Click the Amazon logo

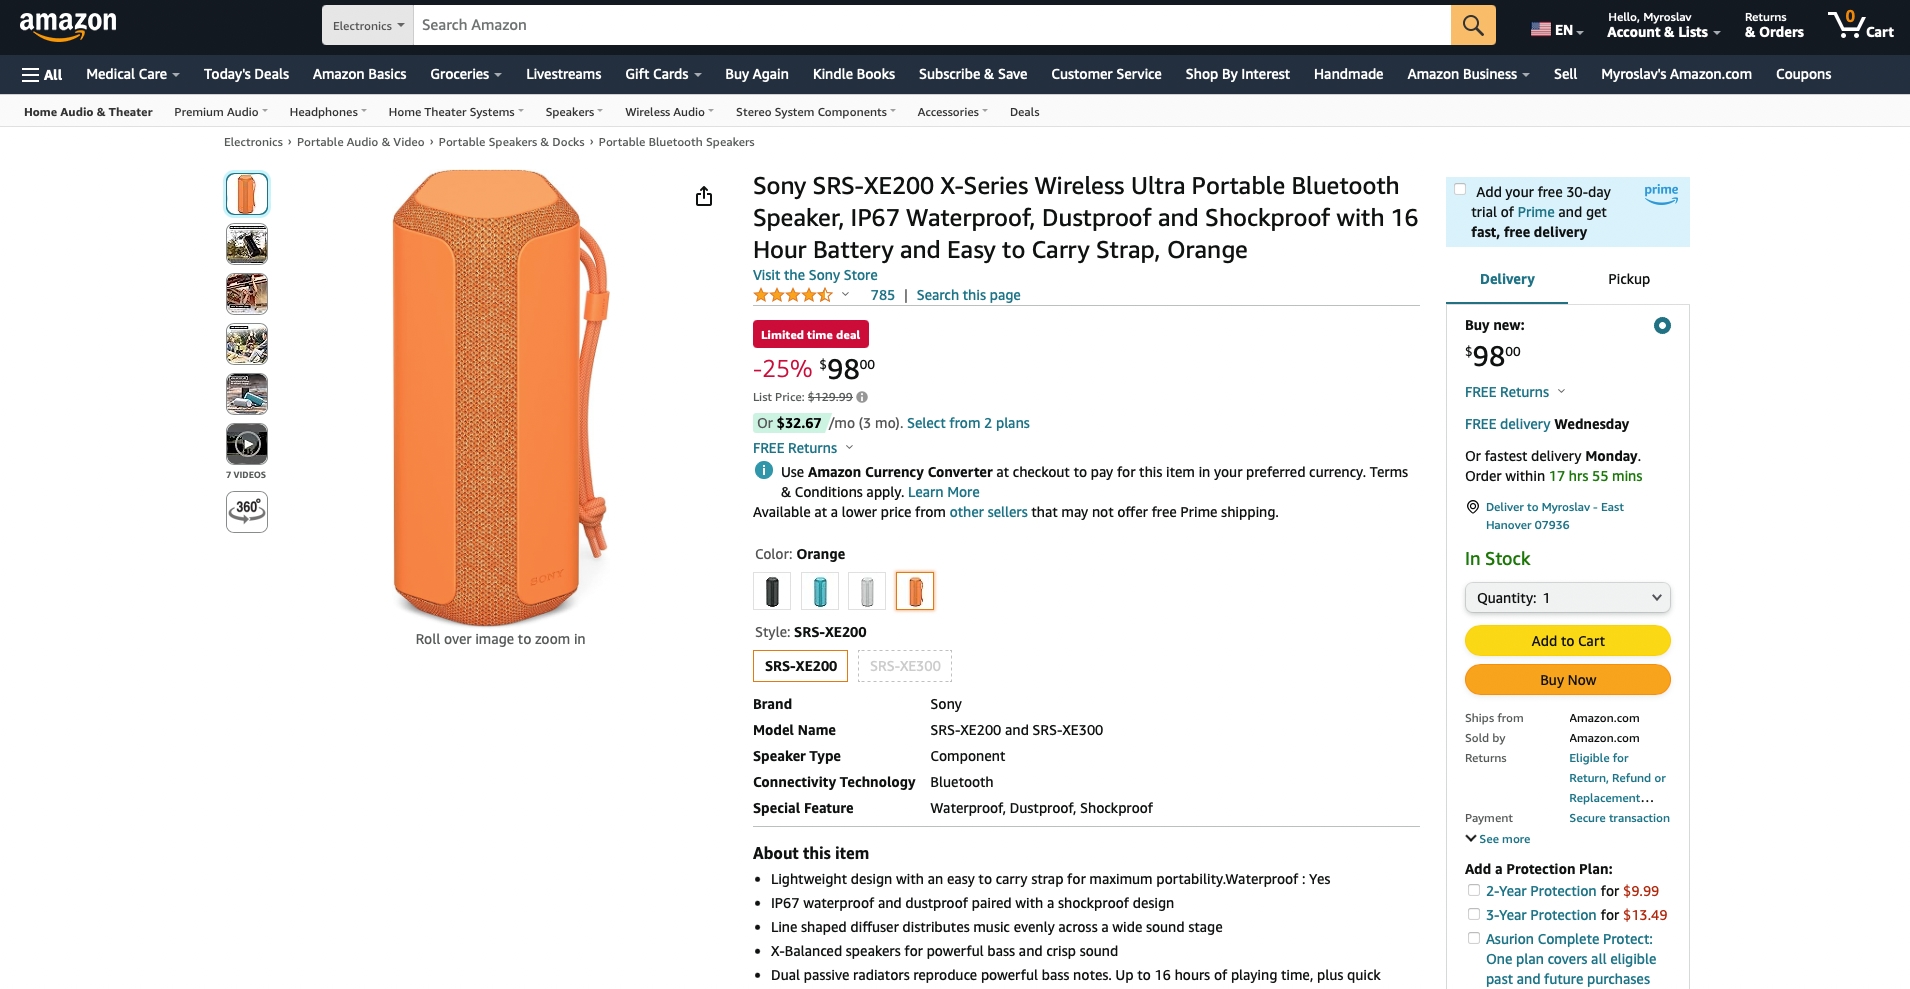point(68,26)
